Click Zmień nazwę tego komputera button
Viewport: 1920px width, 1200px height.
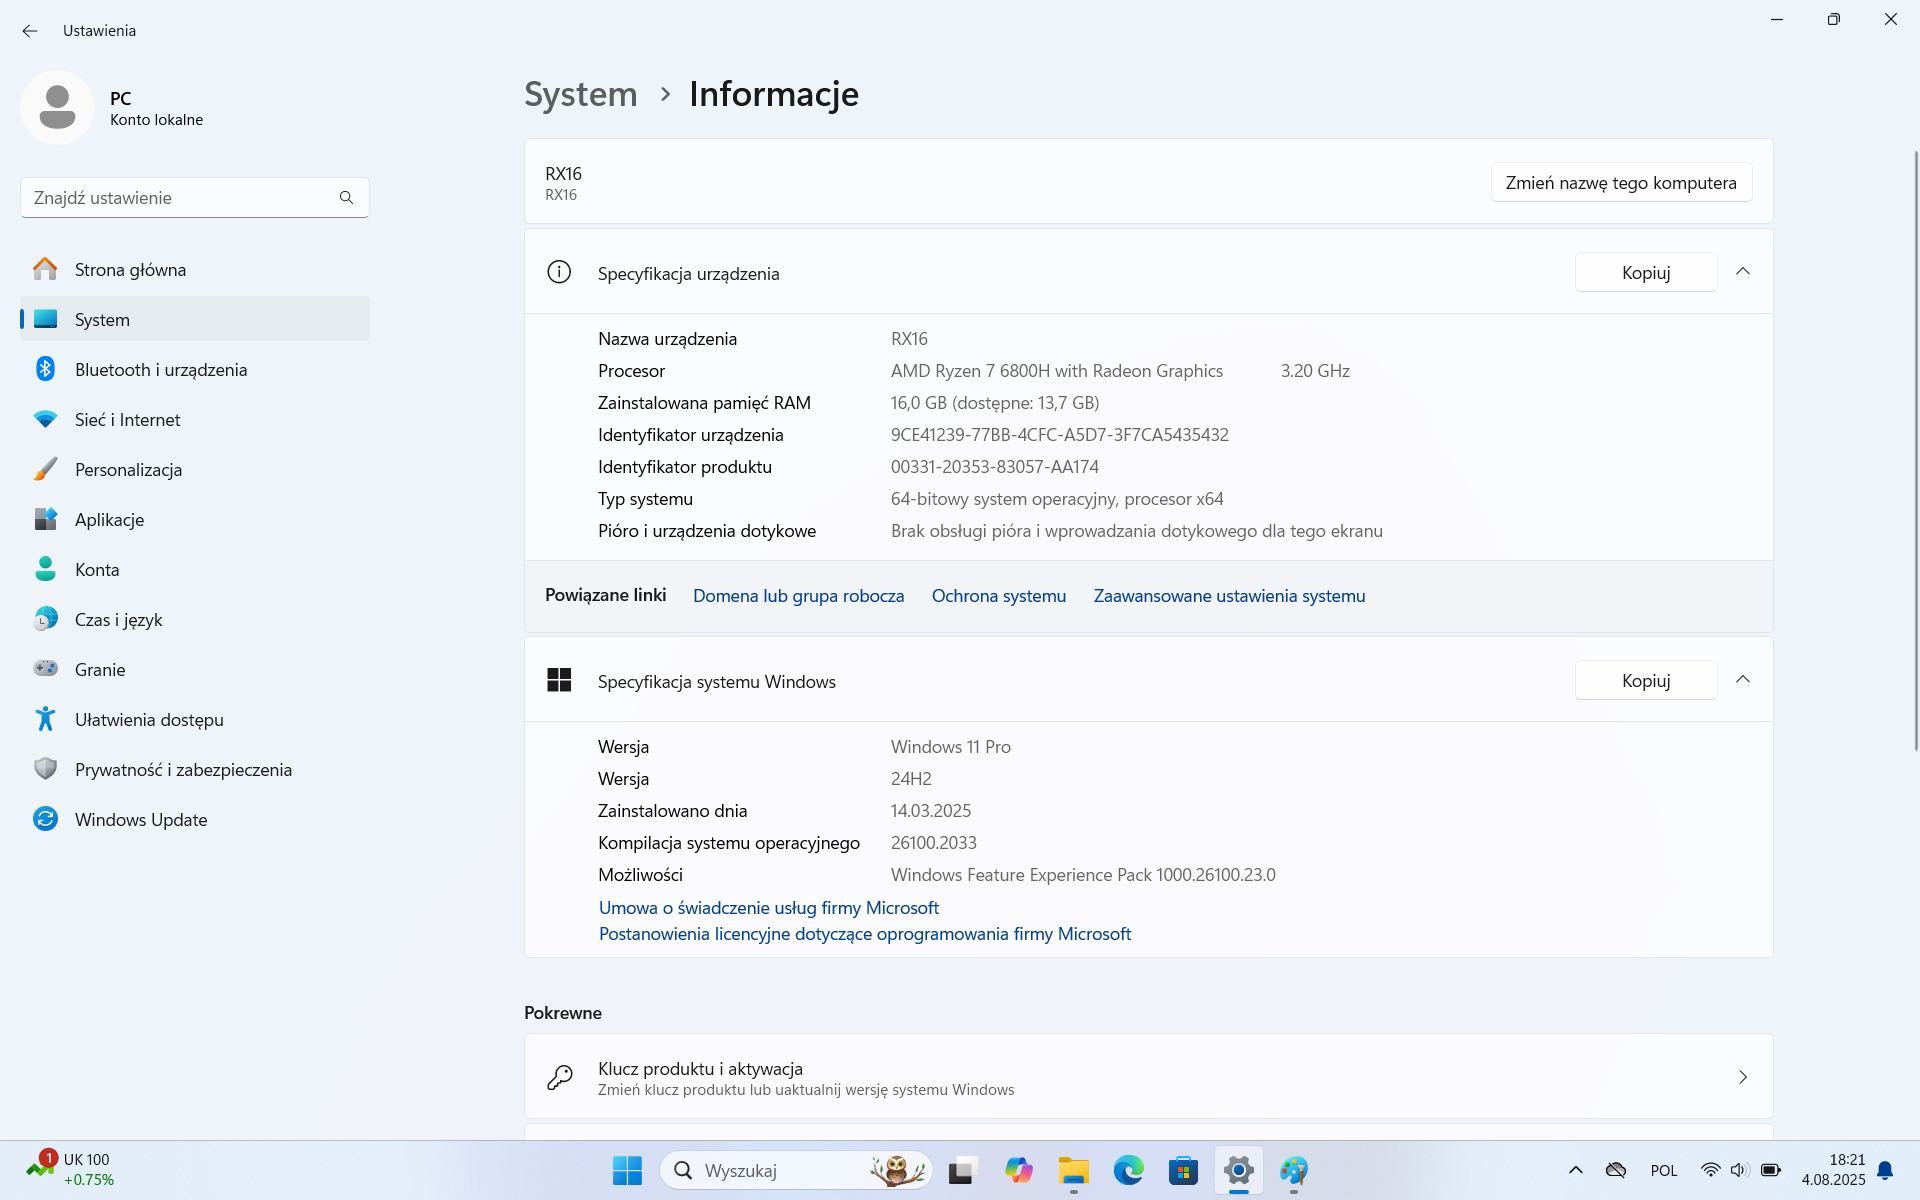point(1621,183)
